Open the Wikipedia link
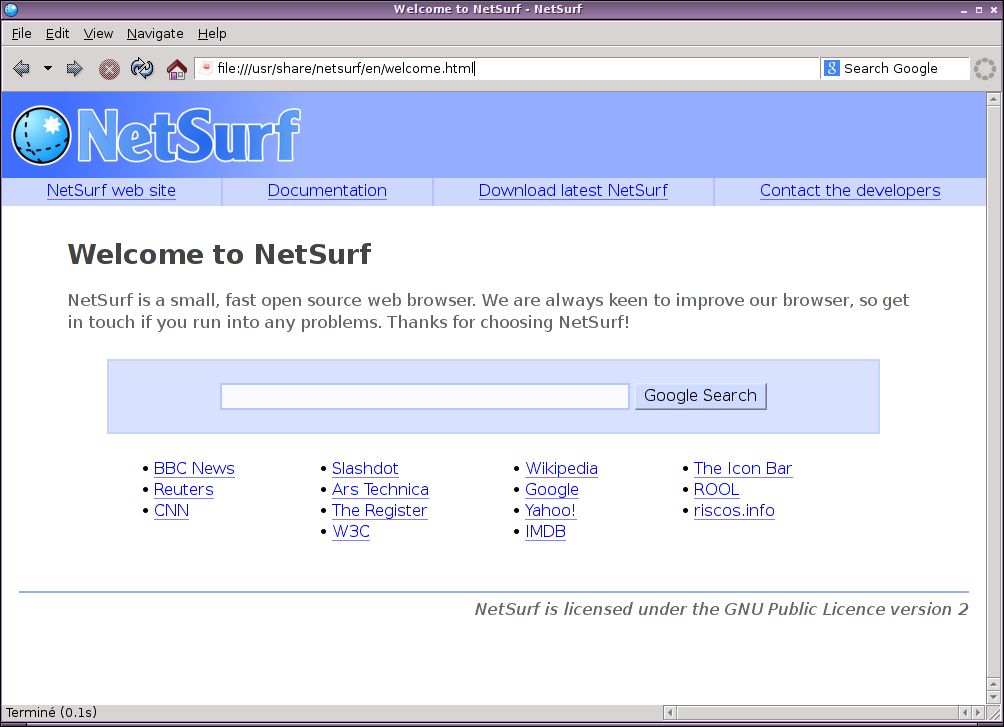This screenshot has width=1004, height=727. point(562,468)
